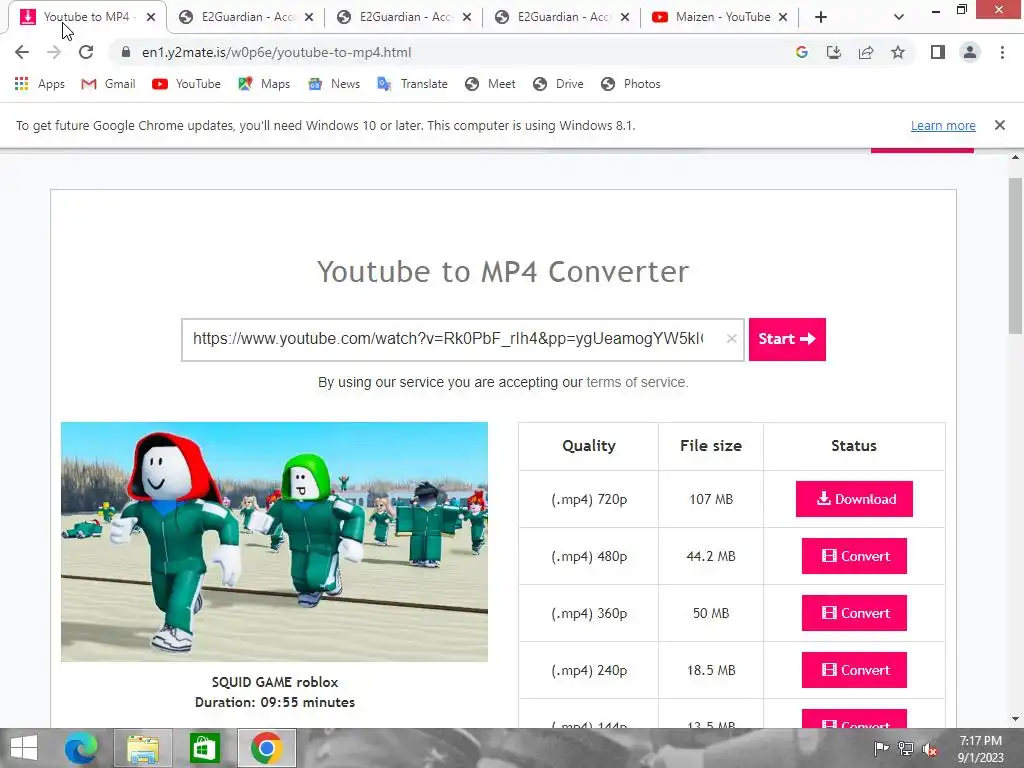This screenshot has height=768, width=1024.
Task: Toggle the Chrome side panel icon
Action: (x=938, y=52)
